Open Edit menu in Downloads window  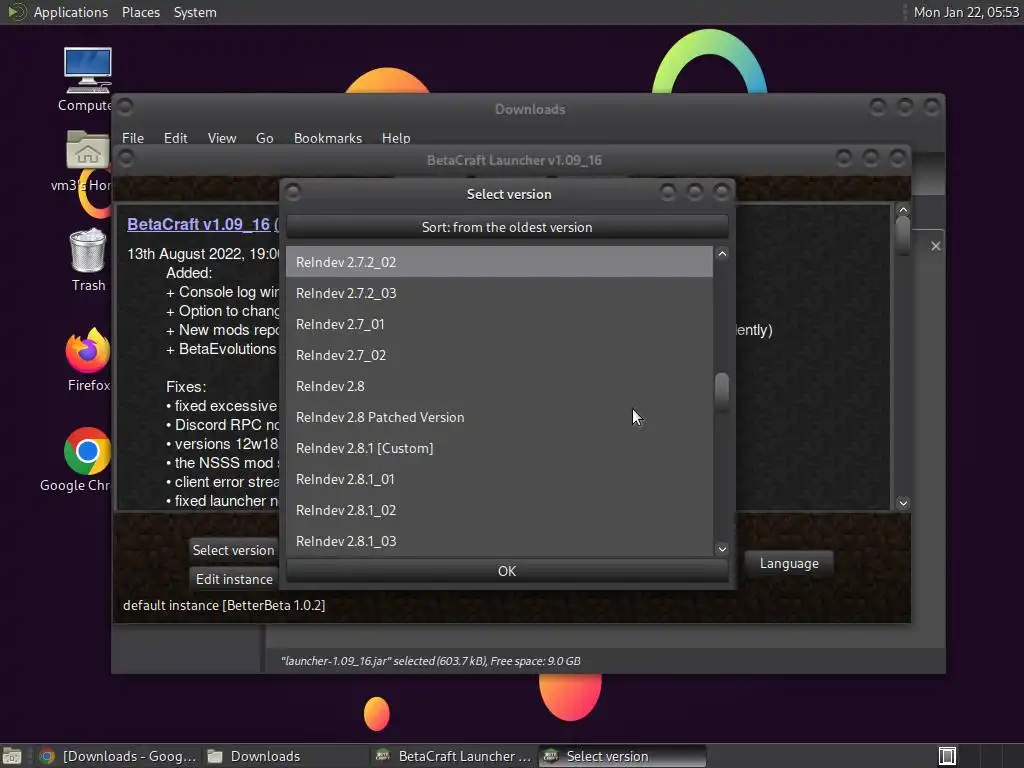coord(175,138)
